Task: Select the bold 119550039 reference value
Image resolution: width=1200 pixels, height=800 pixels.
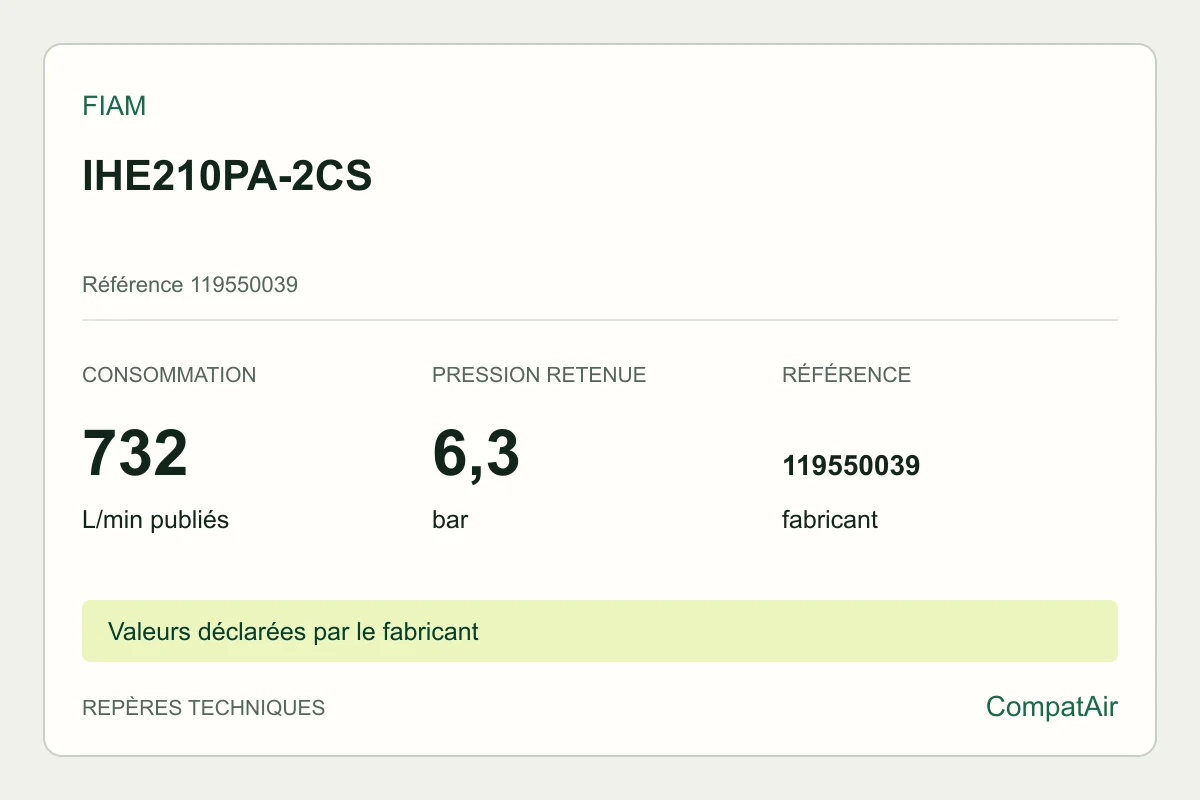Action: 851,466
